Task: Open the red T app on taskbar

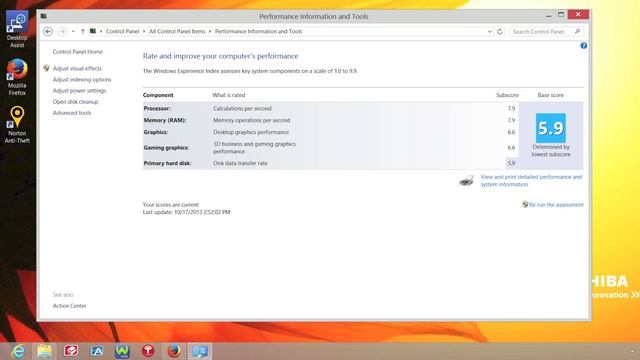Action: pyautogui.click(x=148, y=351)
